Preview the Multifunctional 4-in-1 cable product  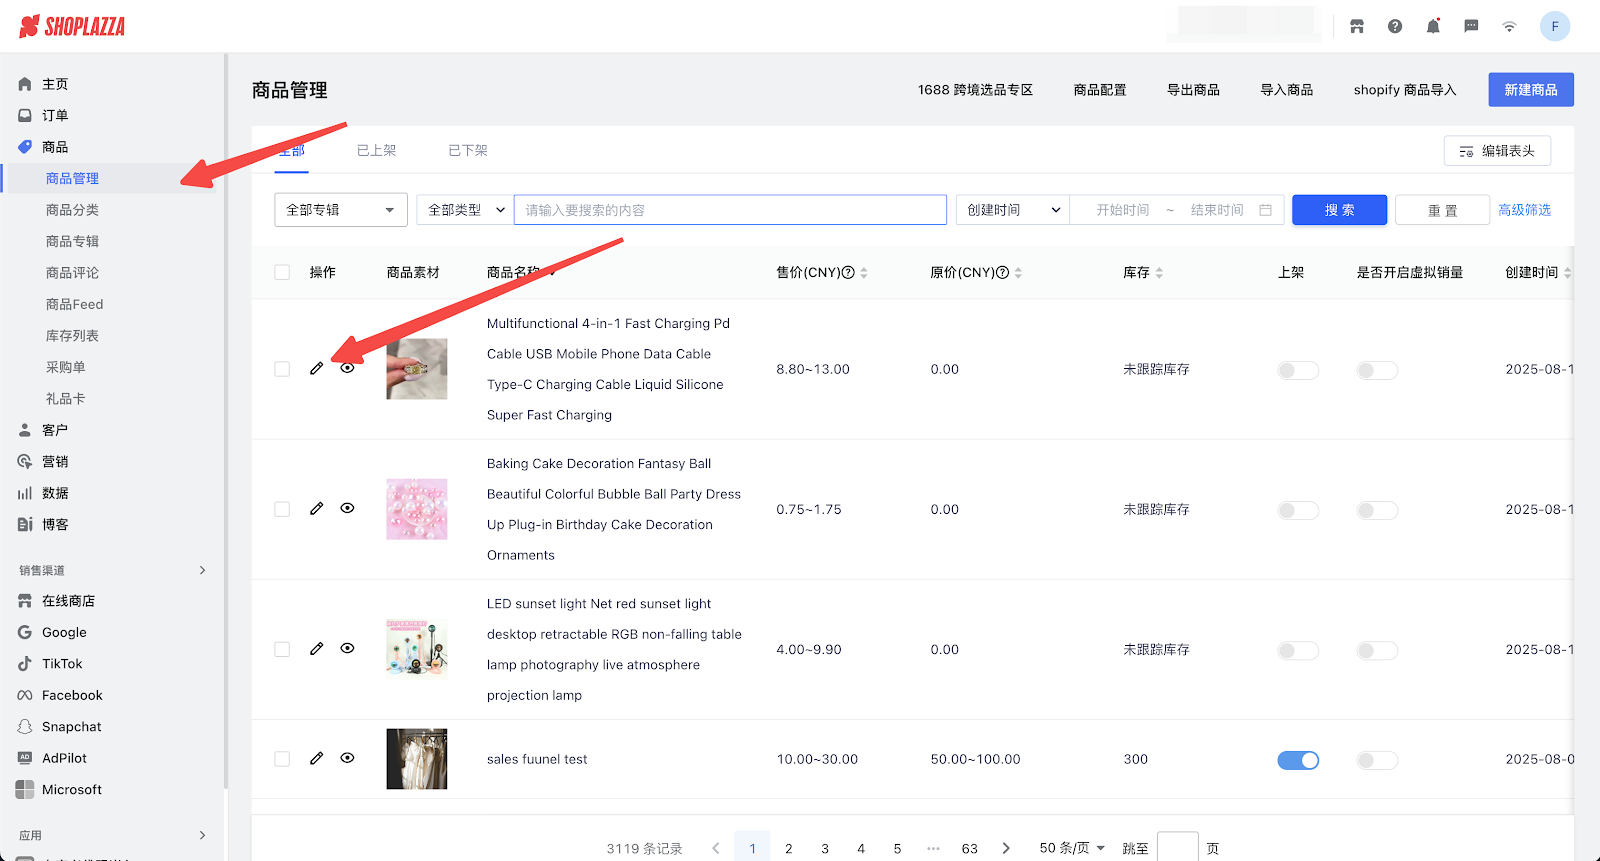click(x=347, y=368)
